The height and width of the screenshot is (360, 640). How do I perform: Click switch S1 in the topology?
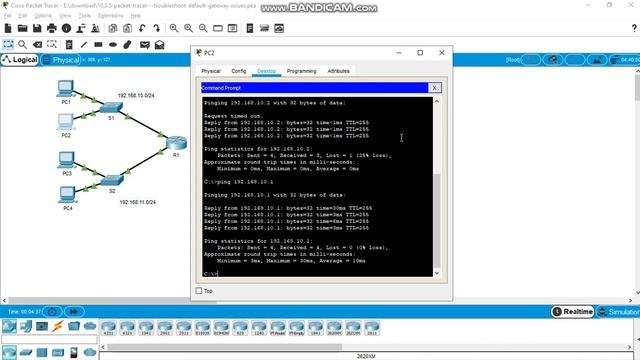click(111, 107)
